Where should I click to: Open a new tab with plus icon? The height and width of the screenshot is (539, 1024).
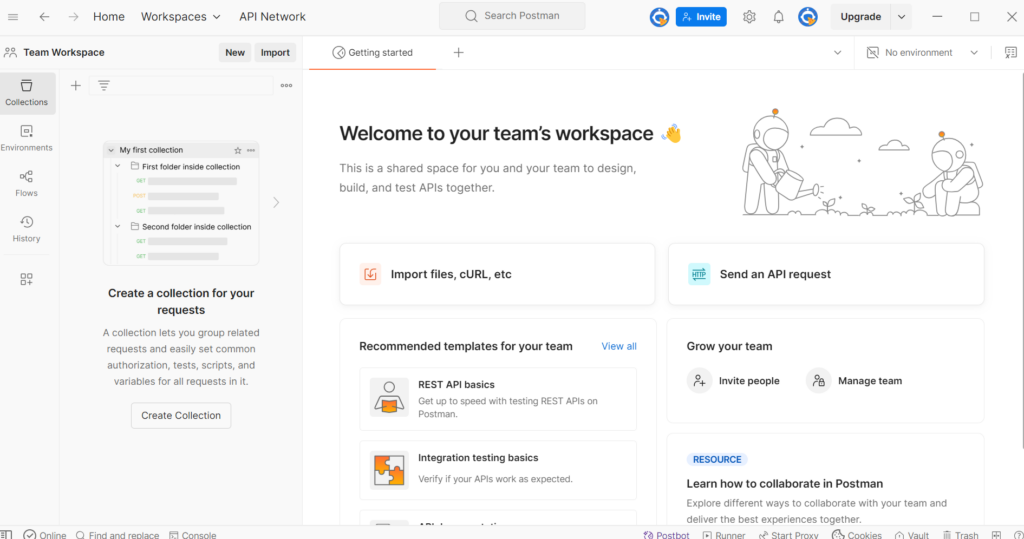(x=458, y=52)
